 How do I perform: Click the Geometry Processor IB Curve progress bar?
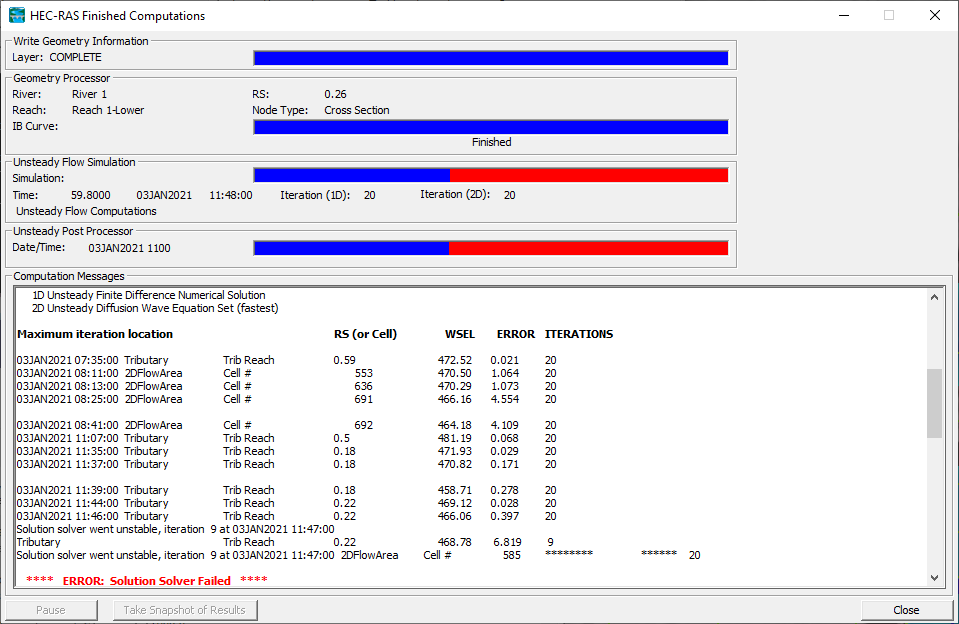(491, 127)
